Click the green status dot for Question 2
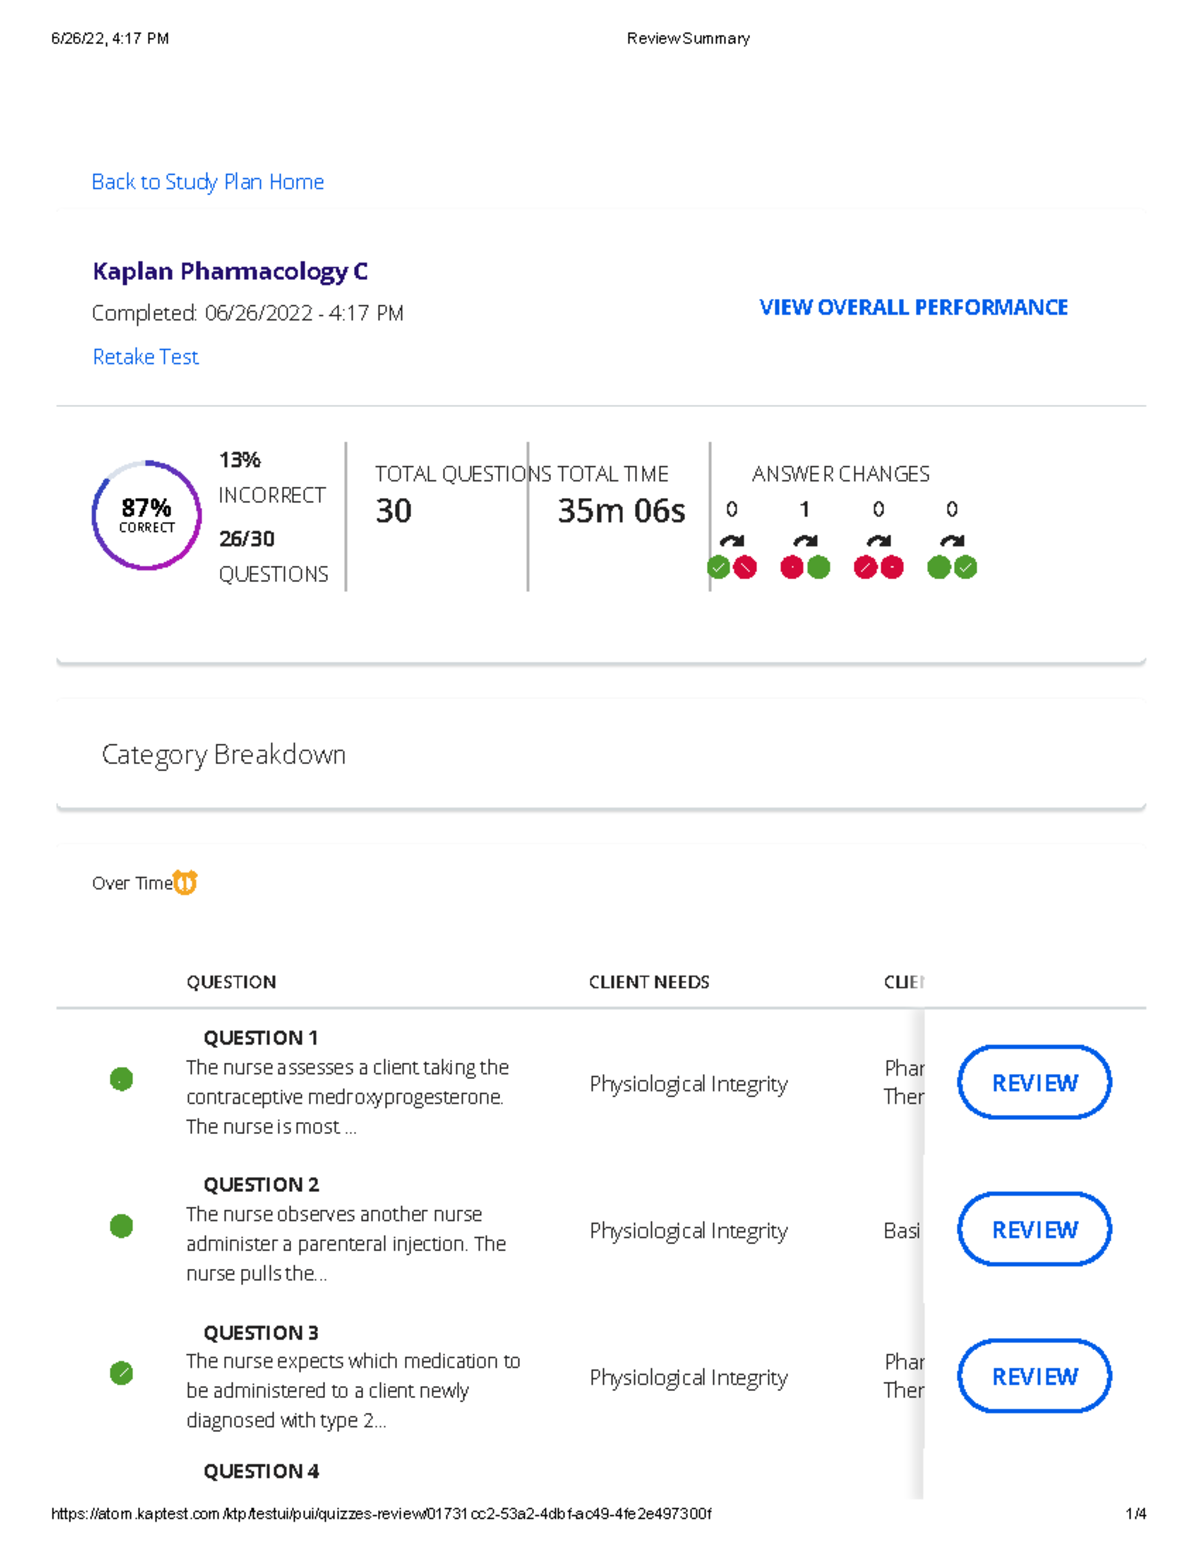The height and width of the screenshot is (1553, 1200). 121,1226
